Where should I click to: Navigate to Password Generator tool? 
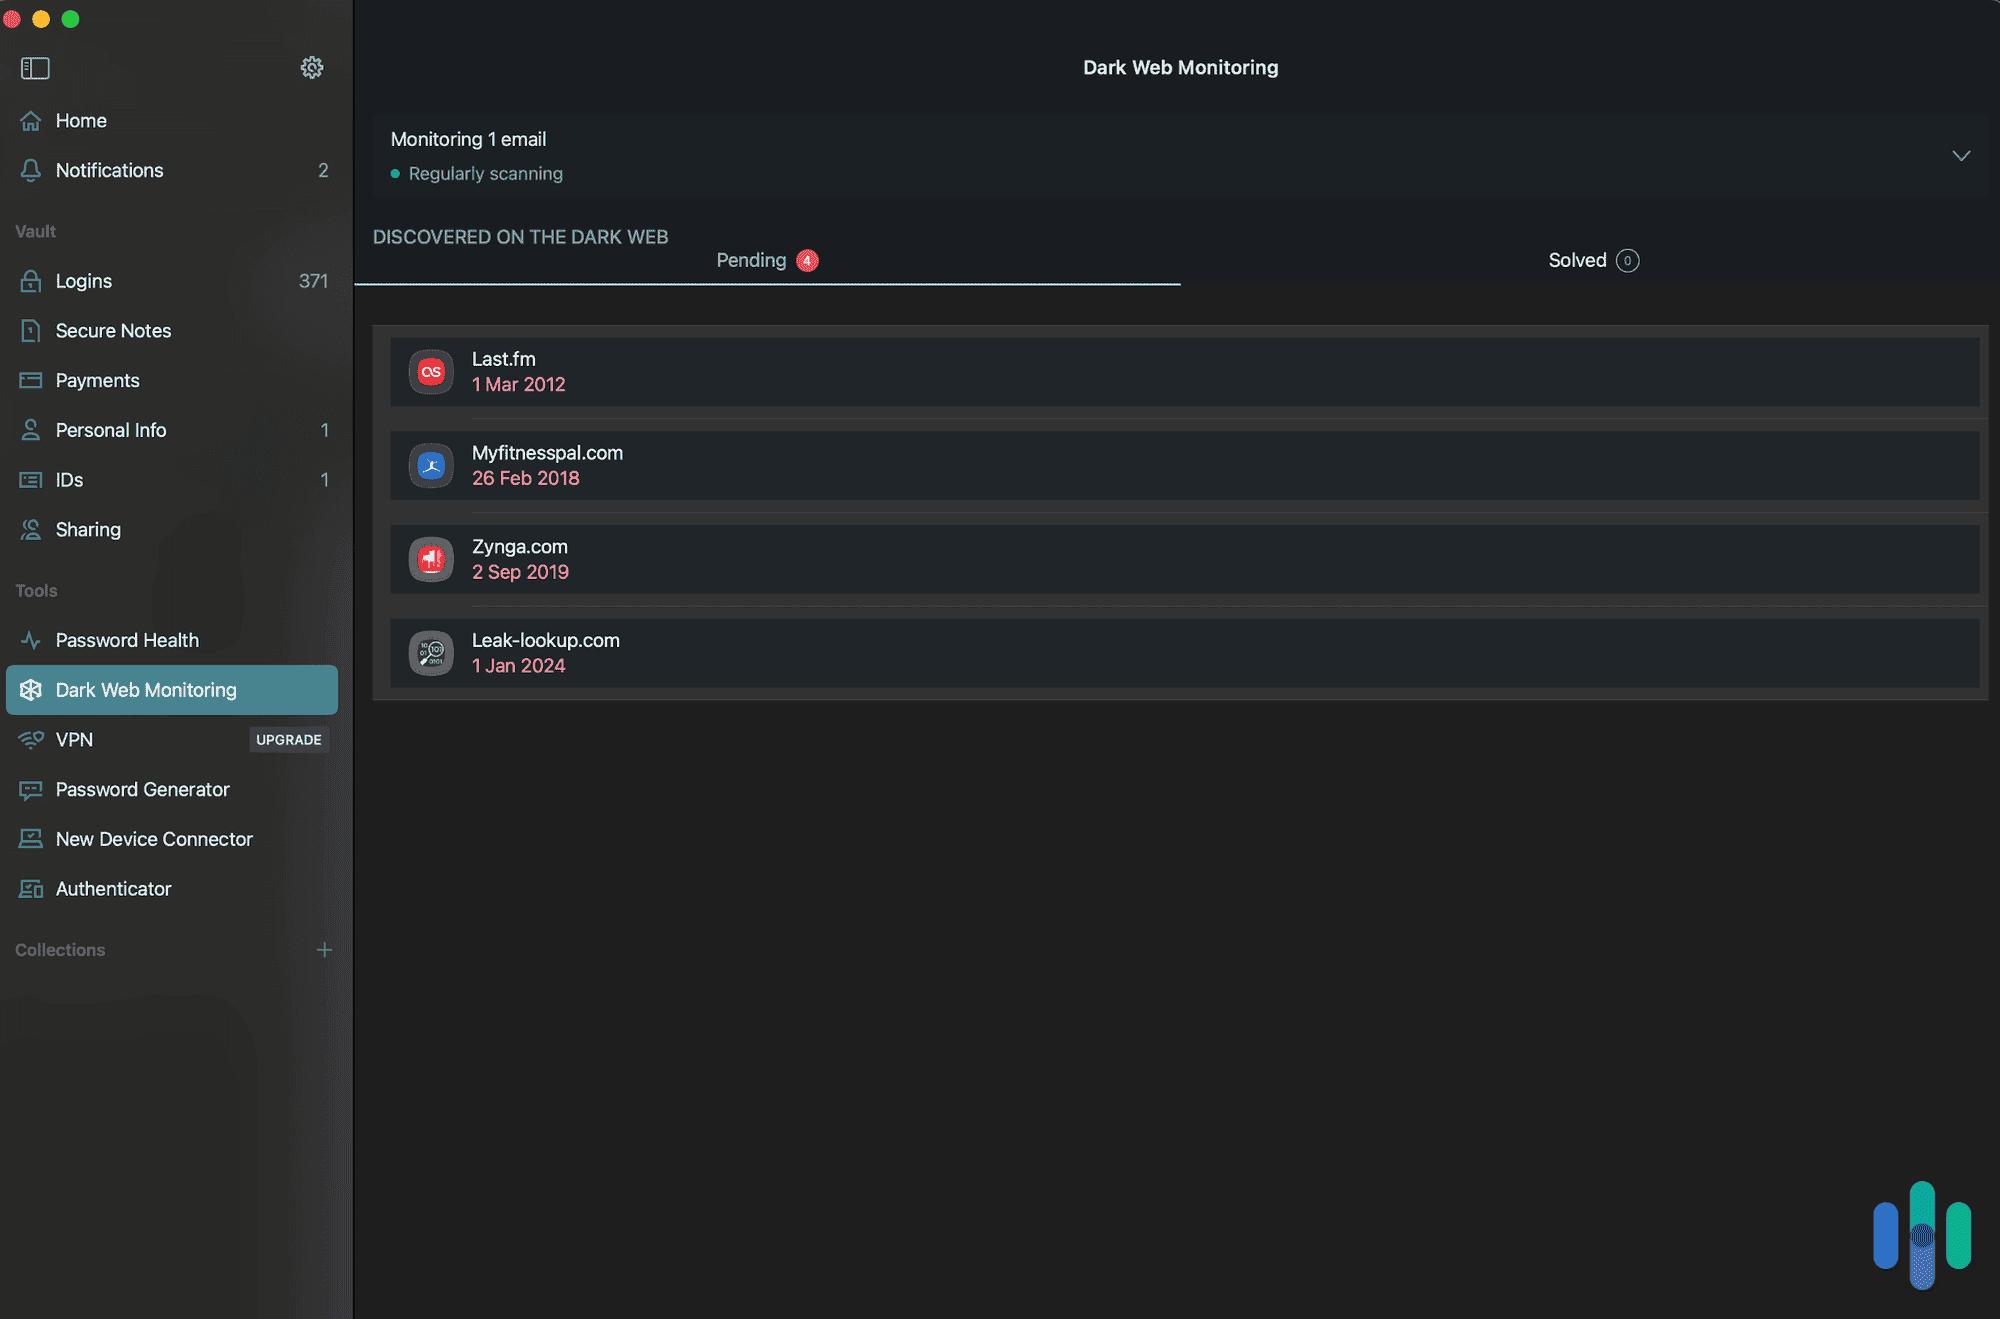coord(141,789)
